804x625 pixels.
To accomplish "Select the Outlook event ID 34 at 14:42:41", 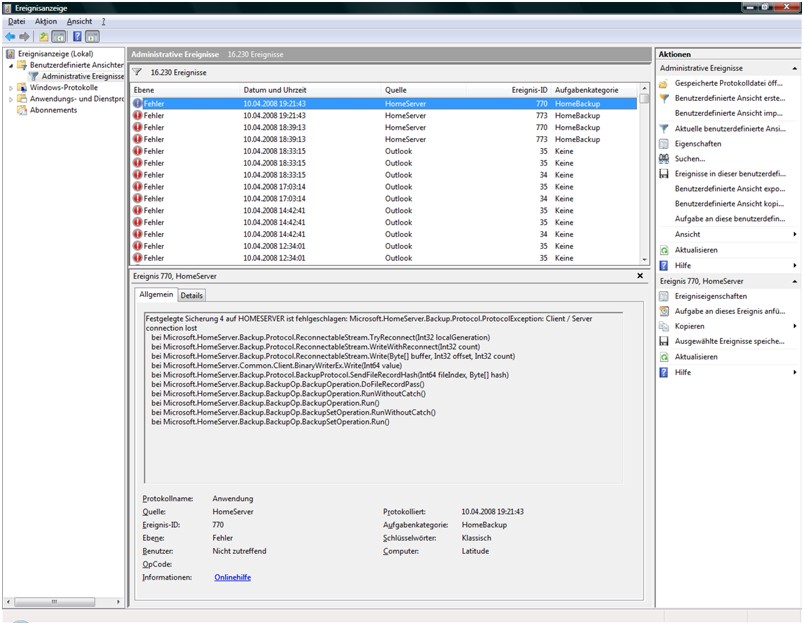I will [384, 234].
